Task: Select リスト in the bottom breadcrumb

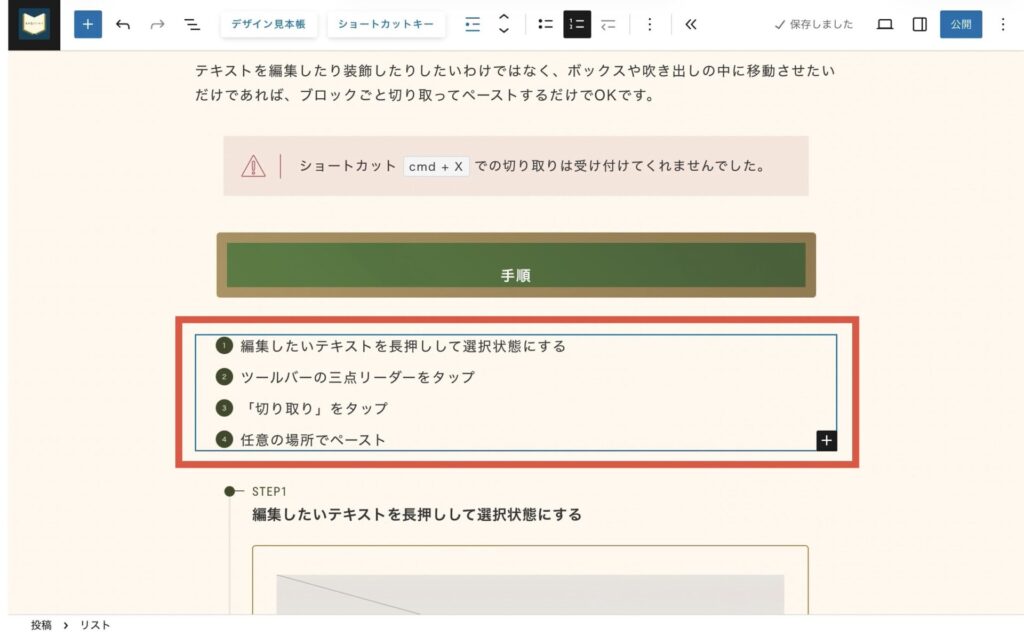Action: pyautogui.click(x=95, y=625)
